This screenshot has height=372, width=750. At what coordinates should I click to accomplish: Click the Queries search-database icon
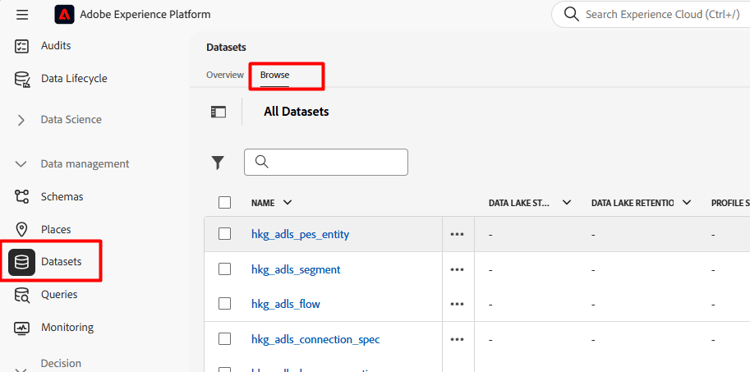coord(22,295)
